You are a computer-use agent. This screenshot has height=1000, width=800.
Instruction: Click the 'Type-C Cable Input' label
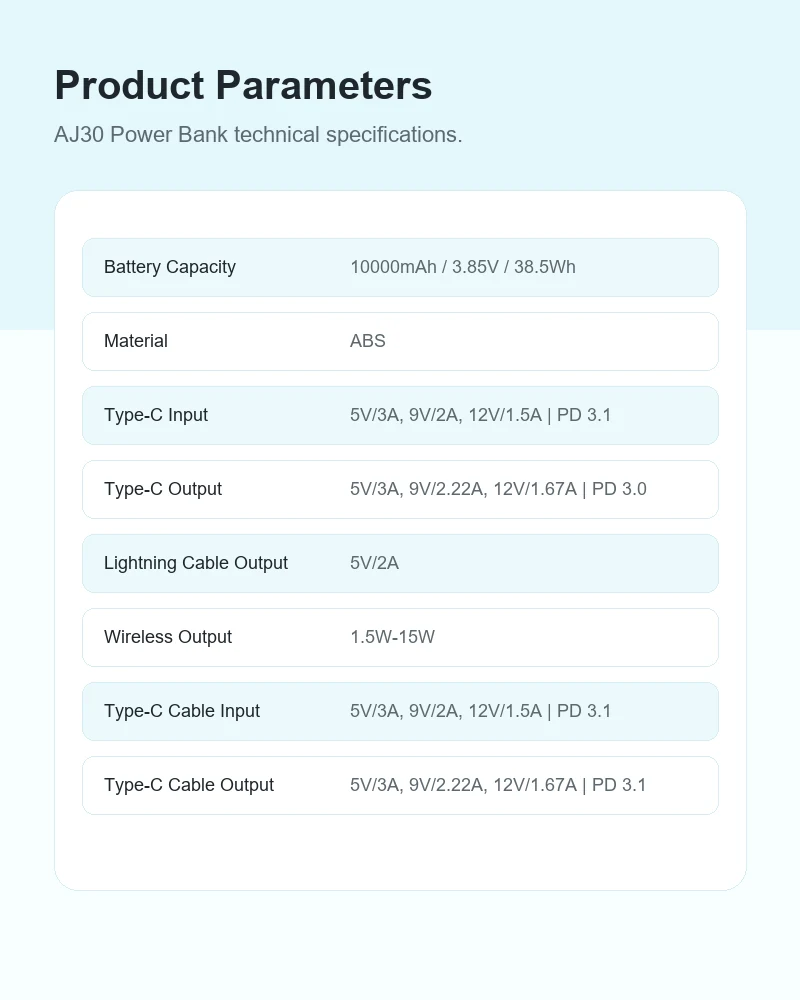(182, 710)
